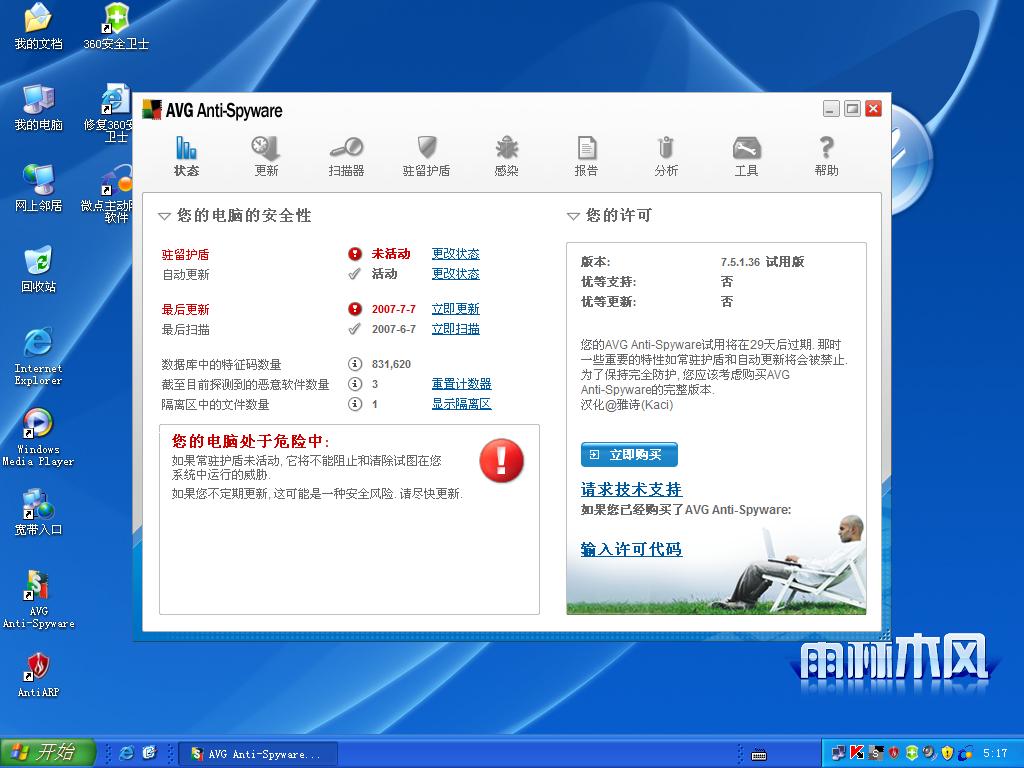Click 更改状态 link for 驻留护盾
The image size is (1024, 768).
coord(456,254)
